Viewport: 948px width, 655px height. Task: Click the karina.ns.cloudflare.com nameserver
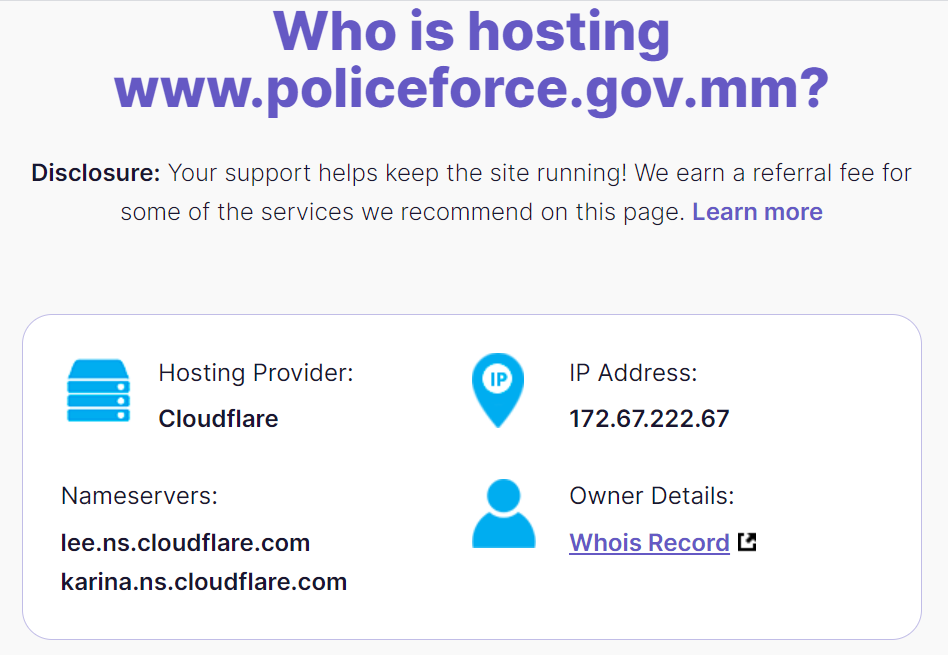(204, 582)
